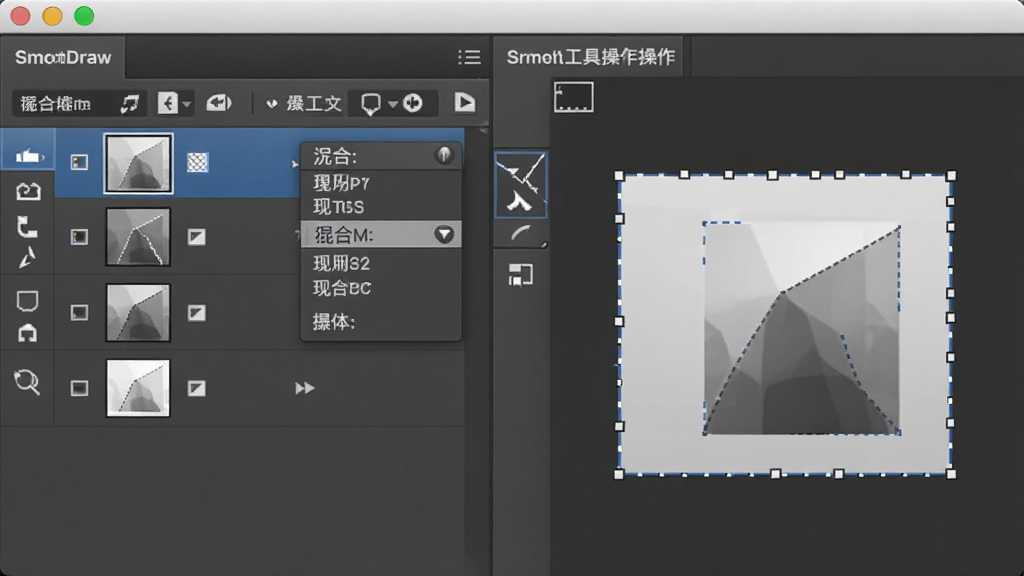Screen dimensions: 1024x576
Task: Click the yellow macOS minimize window button
Action: 52,16
